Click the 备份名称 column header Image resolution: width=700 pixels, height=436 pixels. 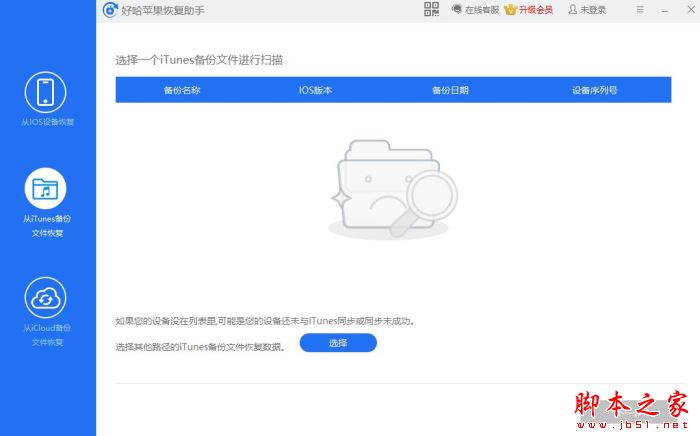[182, 90]
